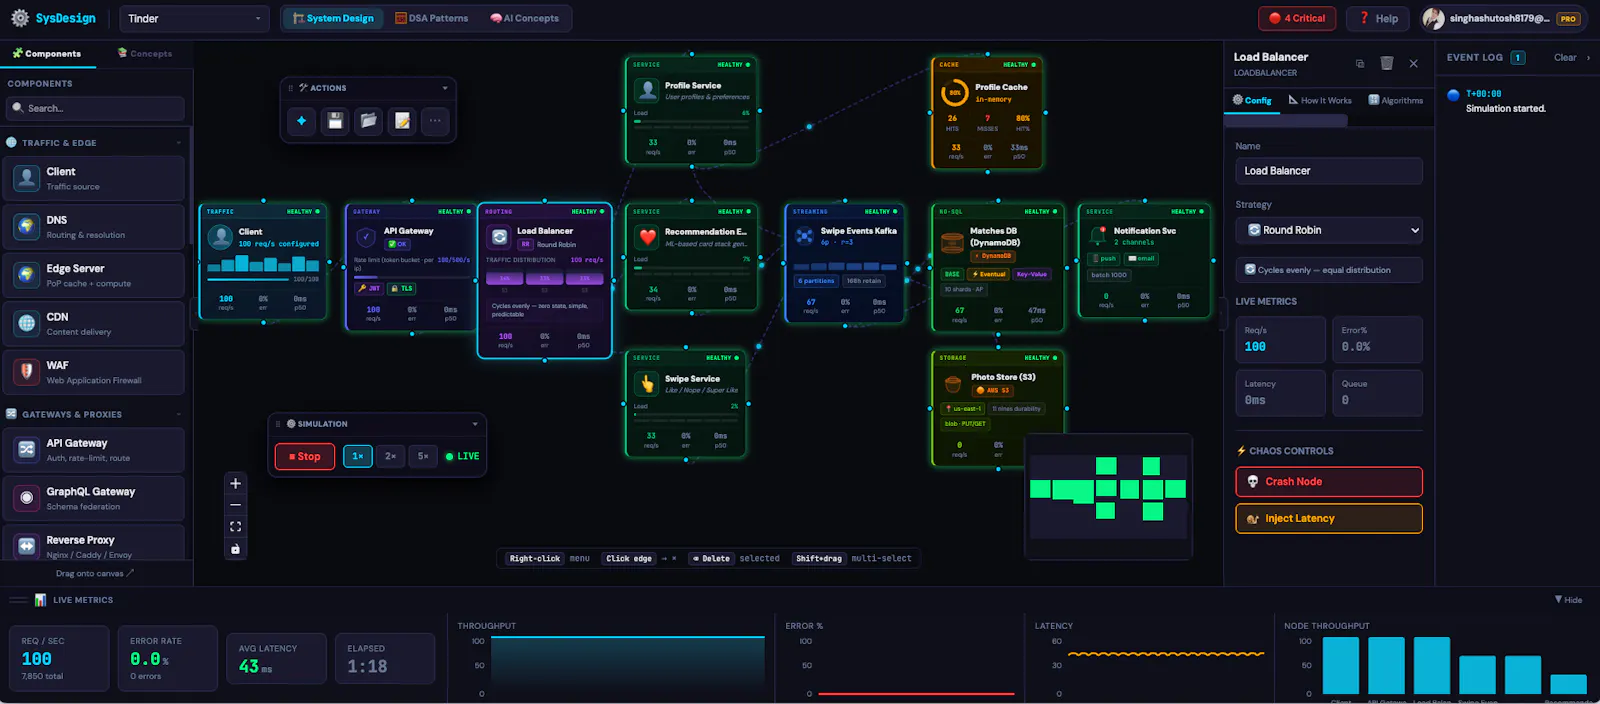1600x704 pixels.
Task: Click the Crash Node chaos button
Action: click(1329, 482)
